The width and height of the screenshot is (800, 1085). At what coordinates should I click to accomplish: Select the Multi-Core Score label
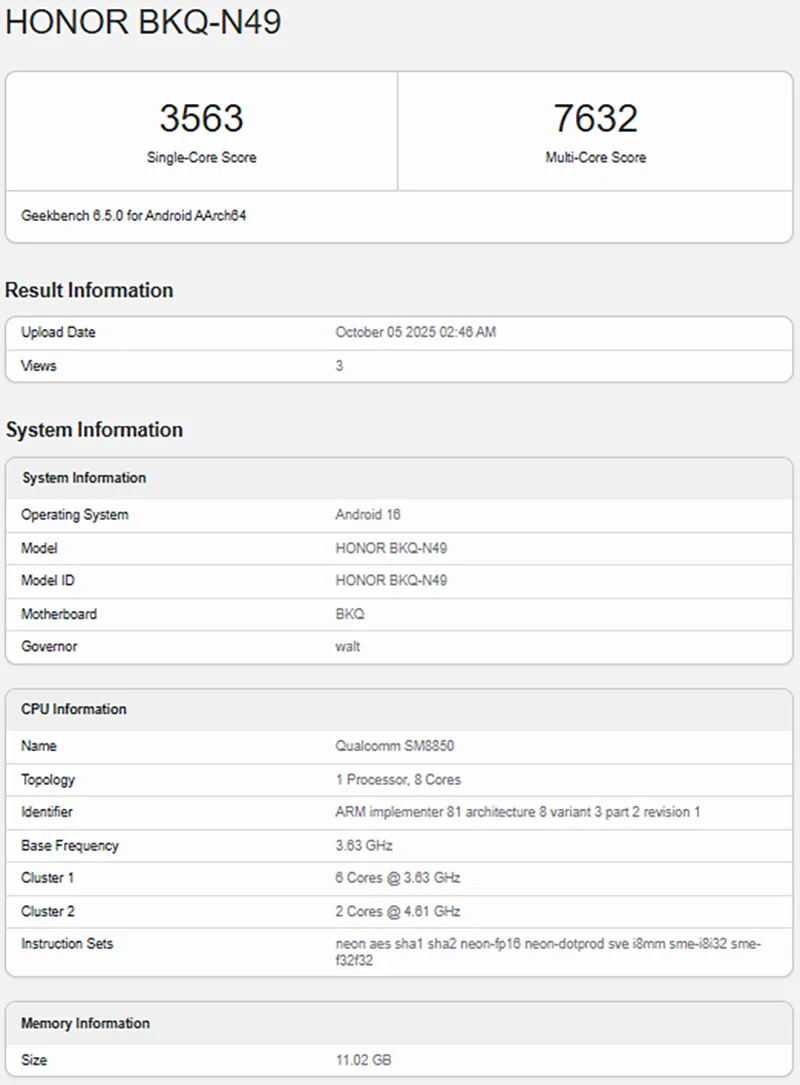(x=595, y=158)
